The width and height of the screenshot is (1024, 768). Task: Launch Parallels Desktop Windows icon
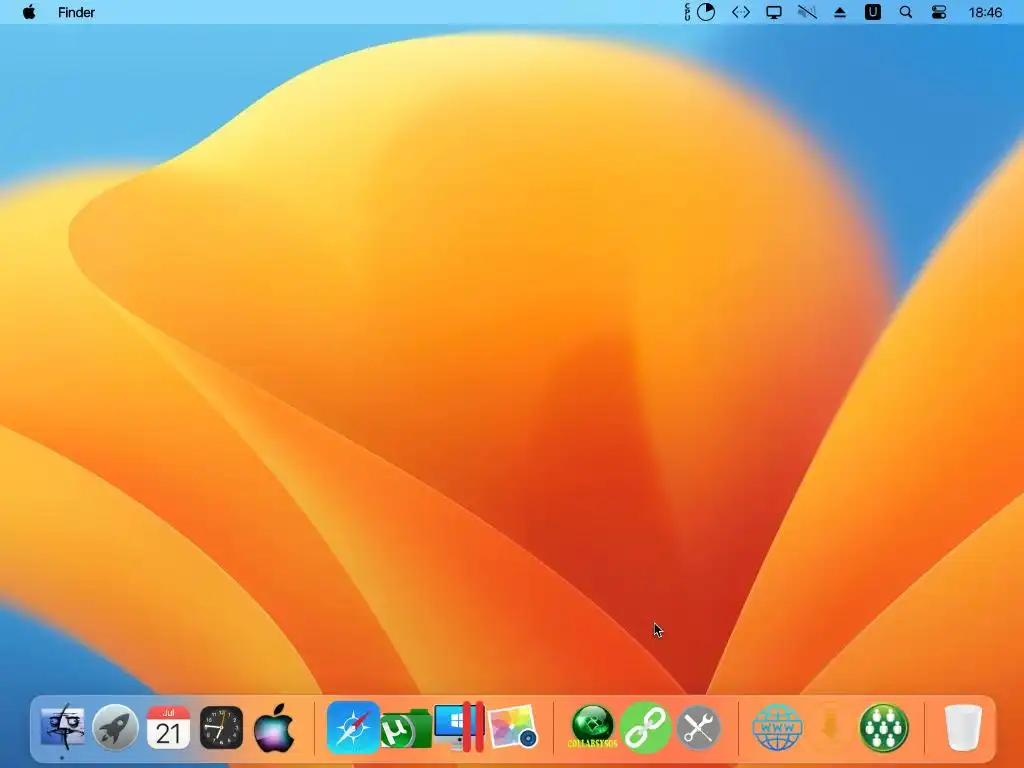point(459,727)
